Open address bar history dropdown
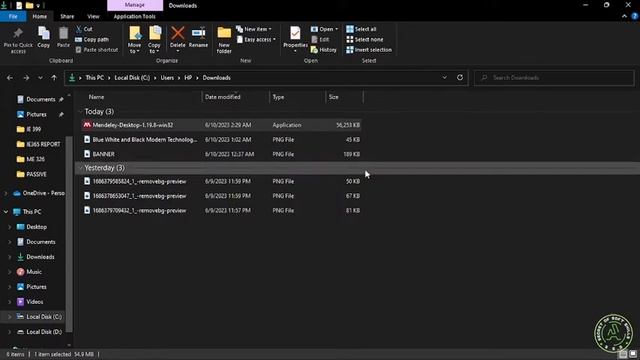 (444, 78)
